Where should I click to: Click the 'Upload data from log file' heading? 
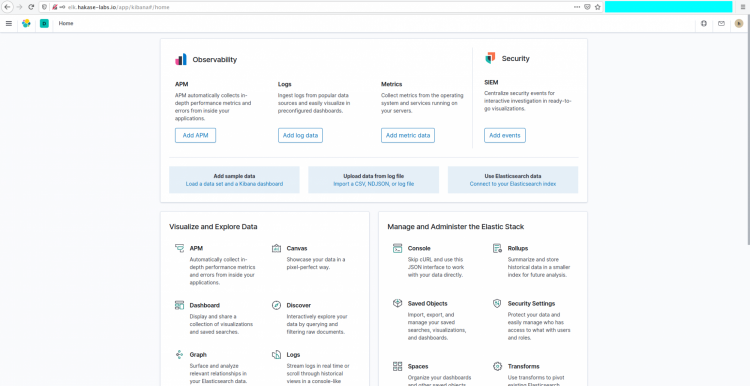(x=374, y=176)
